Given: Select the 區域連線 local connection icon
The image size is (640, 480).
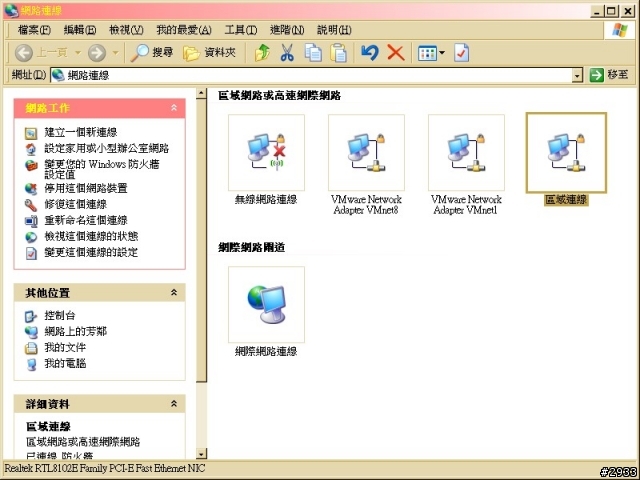Looking at the screenshot, I should (566, 153).
